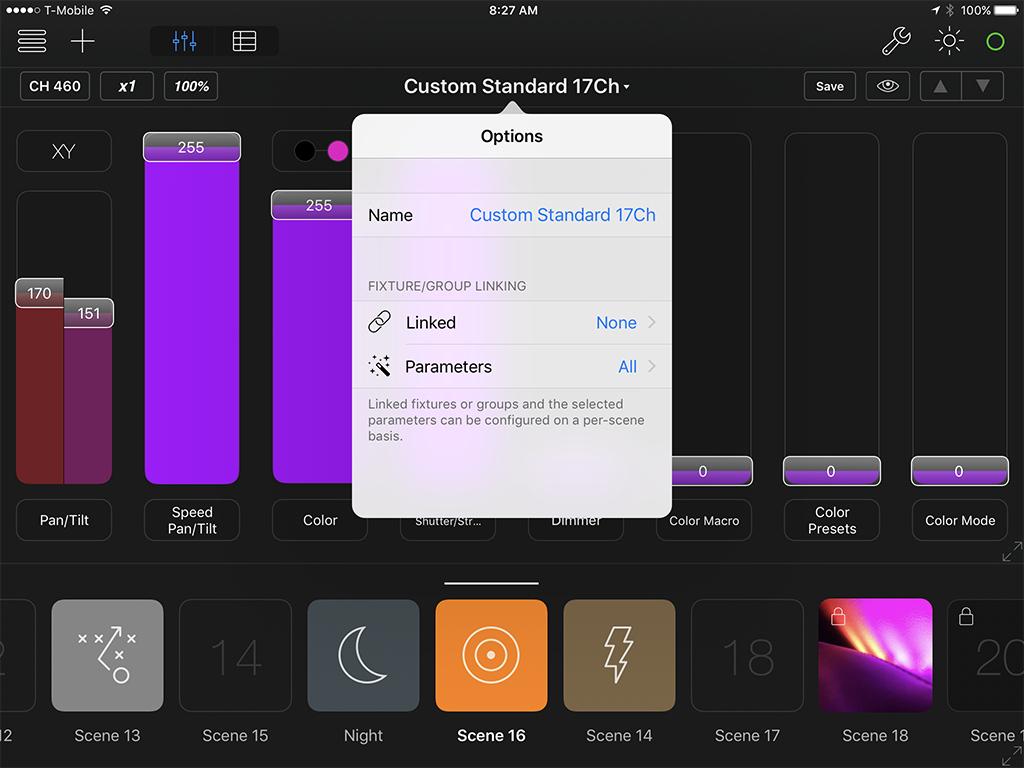Tap the 100% button

click(x=191, y=86)
